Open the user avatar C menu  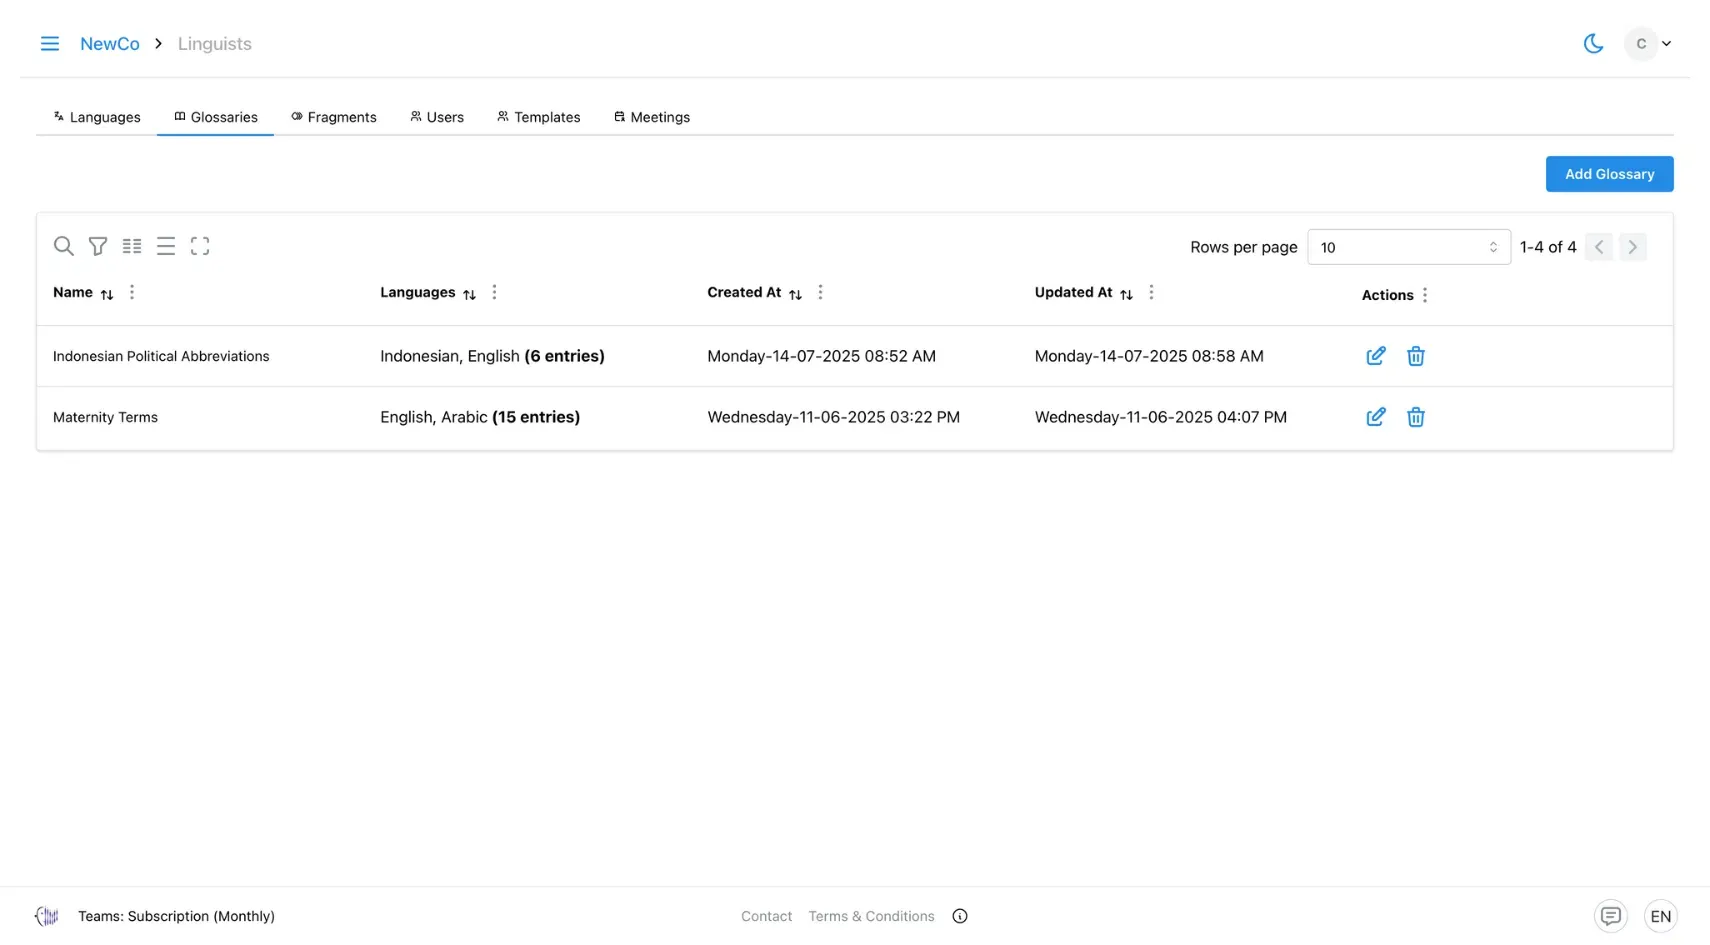pyautogui.click(x=1648, y=44)
